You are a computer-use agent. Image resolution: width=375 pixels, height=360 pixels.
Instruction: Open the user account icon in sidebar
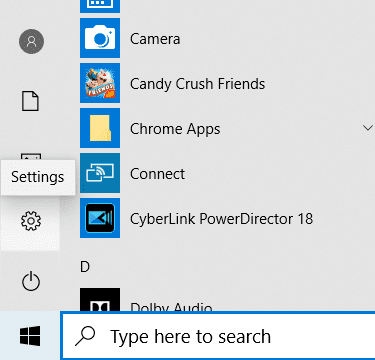(x=31, y=41)
